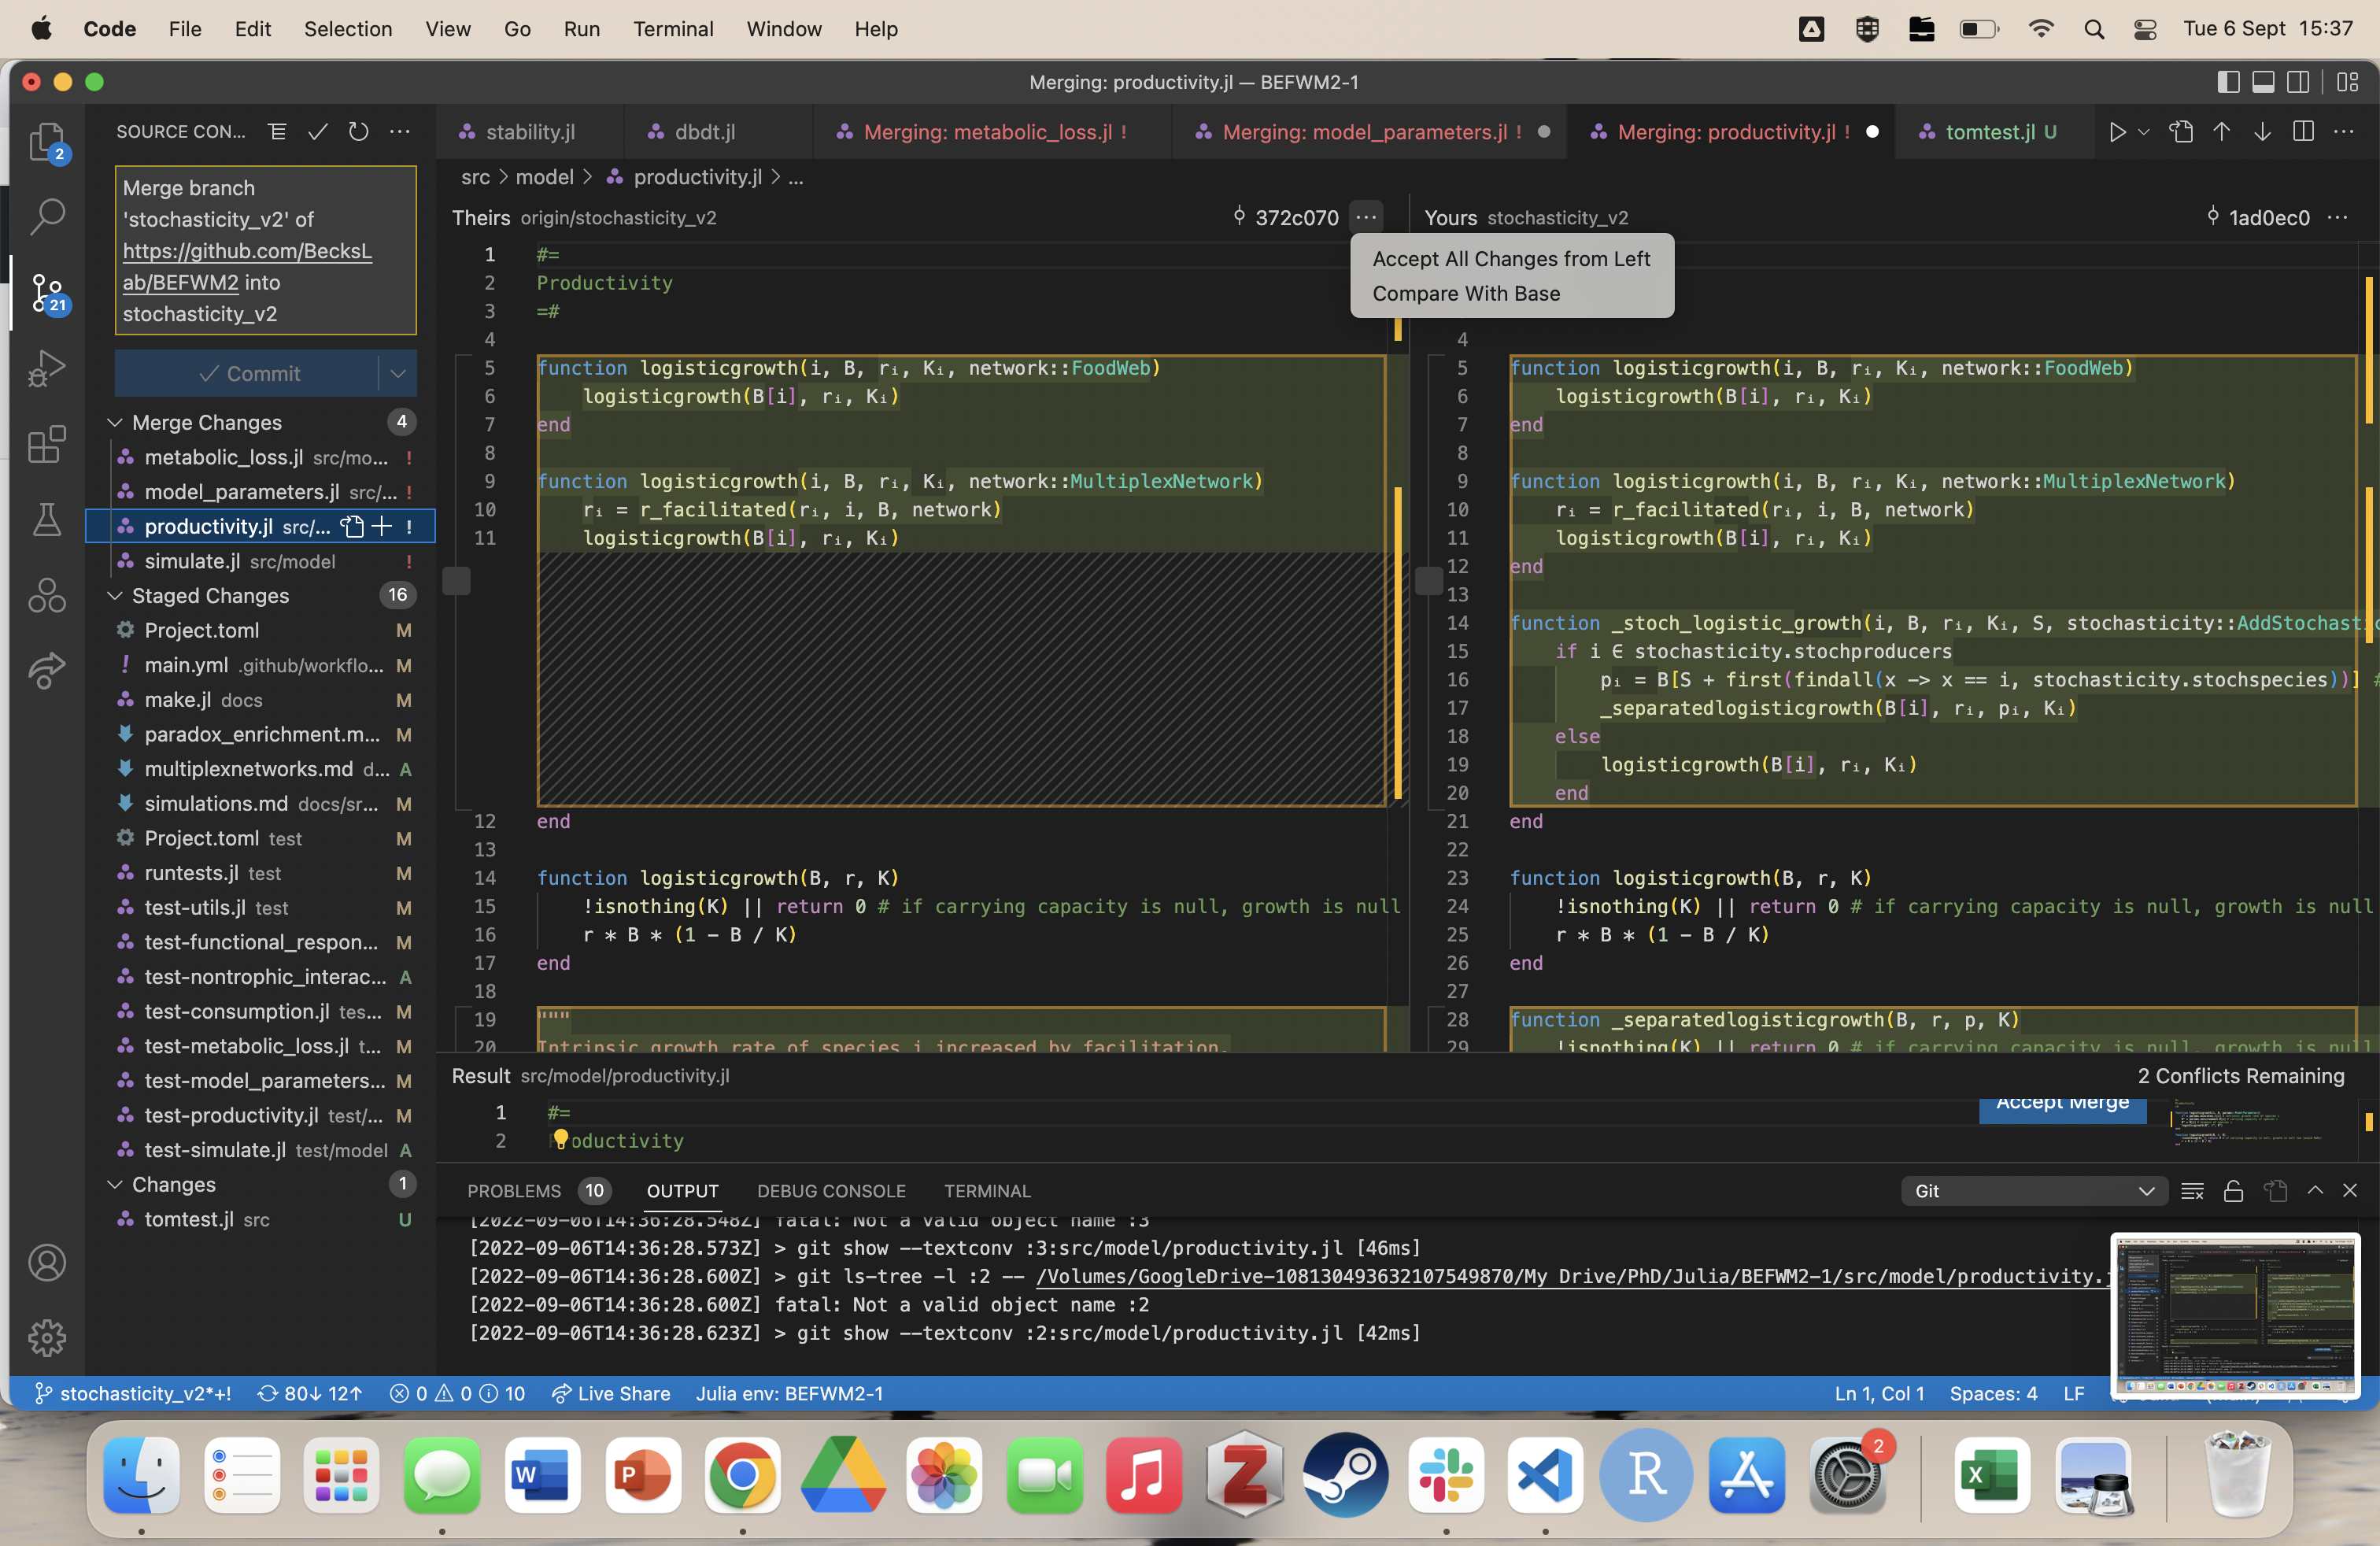
Task: Open Commit button dropdown arrow
Action: pos(398,373)
